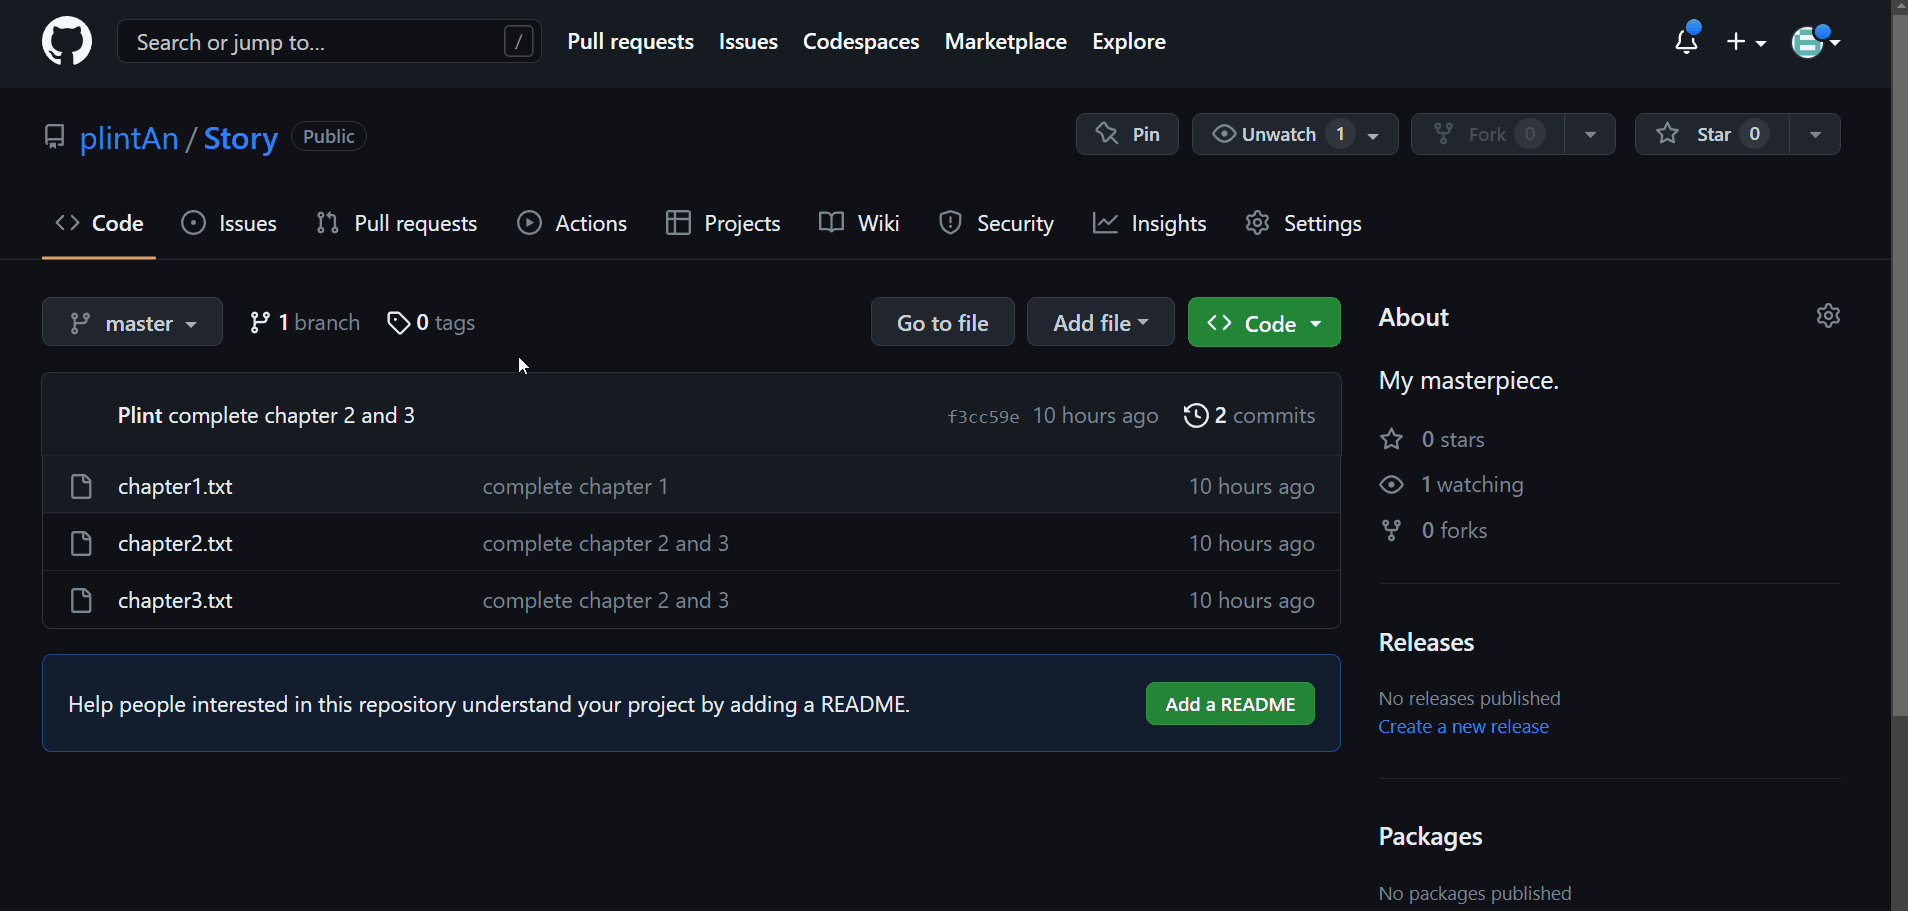1908x911 pixels.
Task: Star the repository
Action: pos(1712,134)
